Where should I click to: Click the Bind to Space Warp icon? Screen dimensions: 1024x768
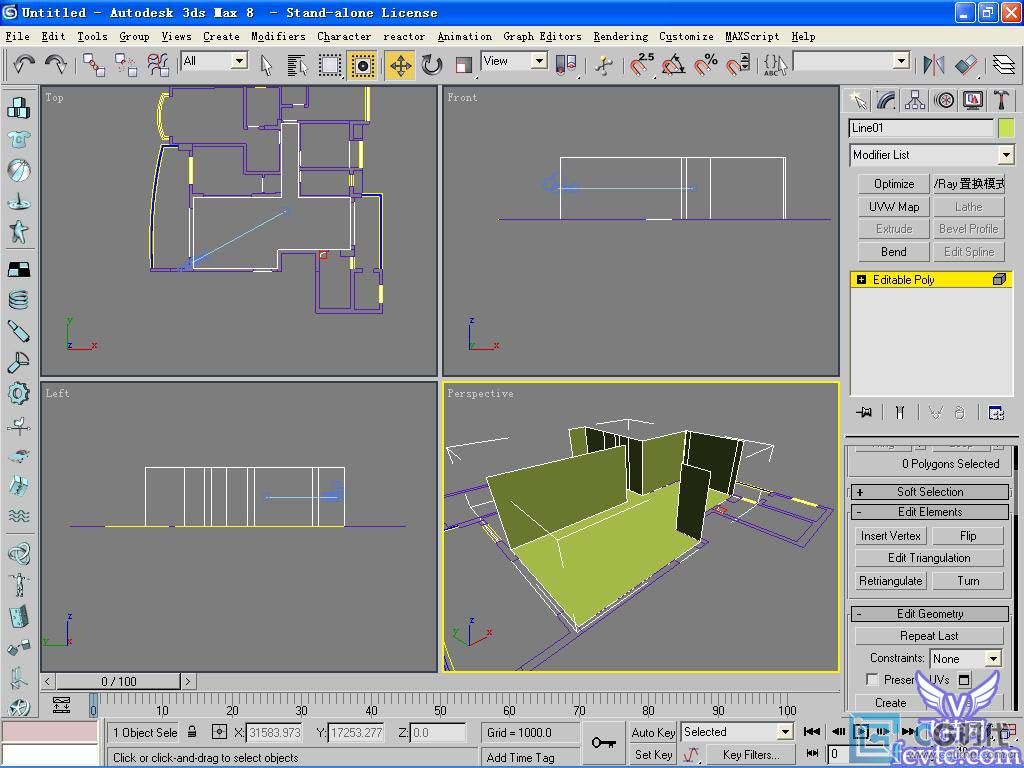click(x=157, y=65)
